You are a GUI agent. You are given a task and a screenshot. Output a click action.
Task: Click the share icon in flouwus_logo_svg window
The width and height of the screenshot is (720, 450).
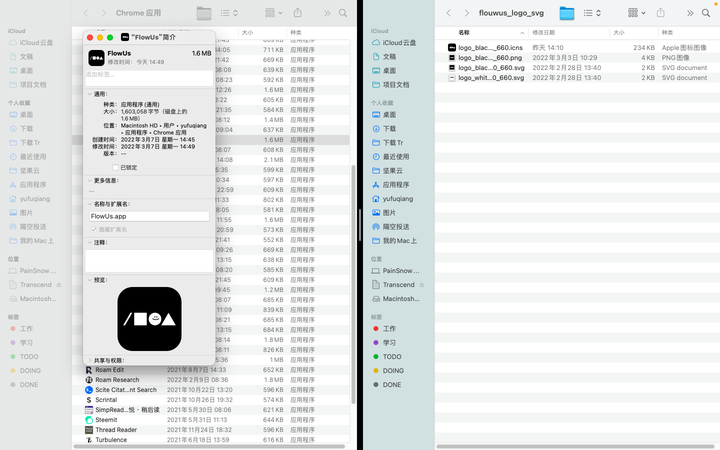click(x=661, y=13)
